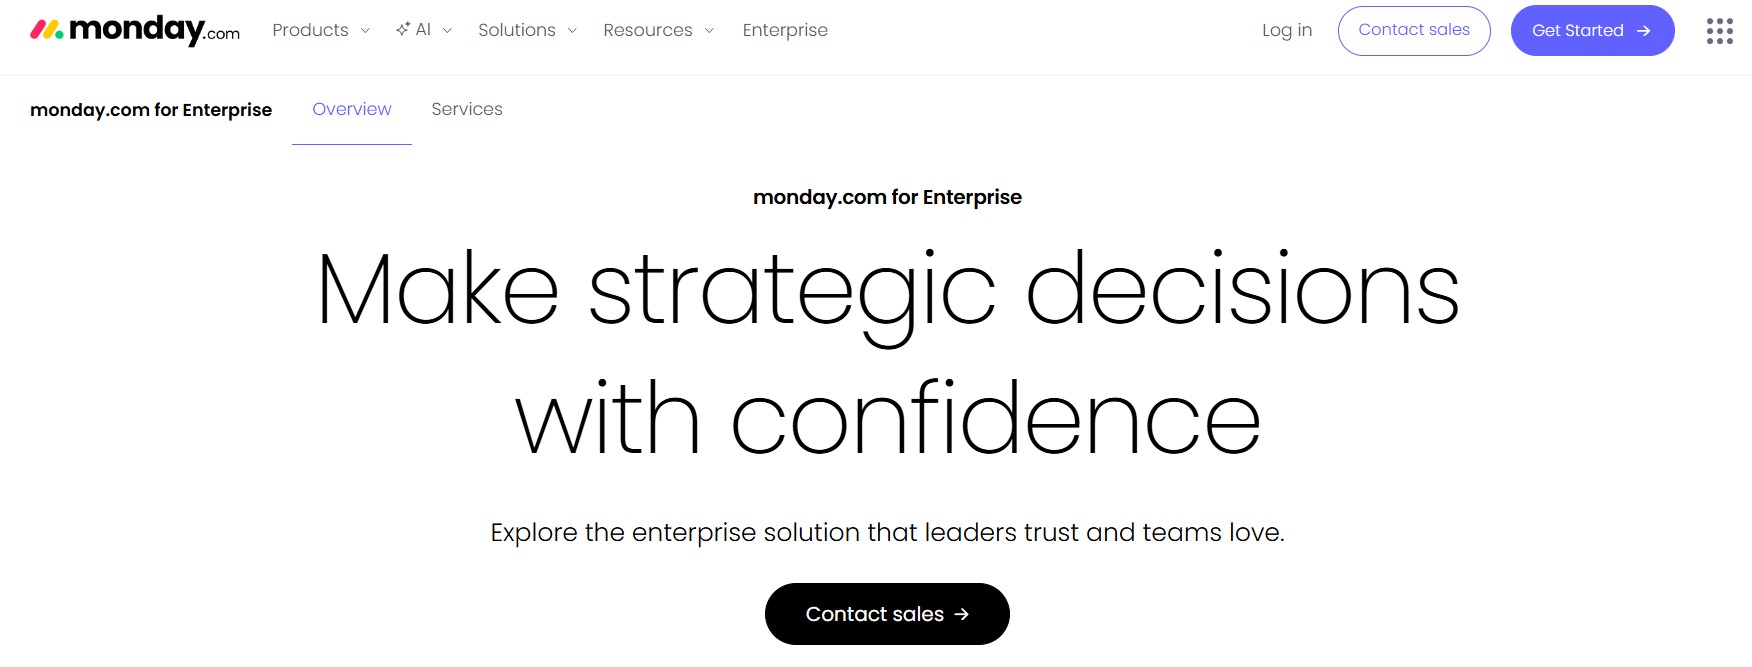Expand the Solutions dropdown chevron
The height and width of the screenshot is (667, 1752).
(572, 31)
